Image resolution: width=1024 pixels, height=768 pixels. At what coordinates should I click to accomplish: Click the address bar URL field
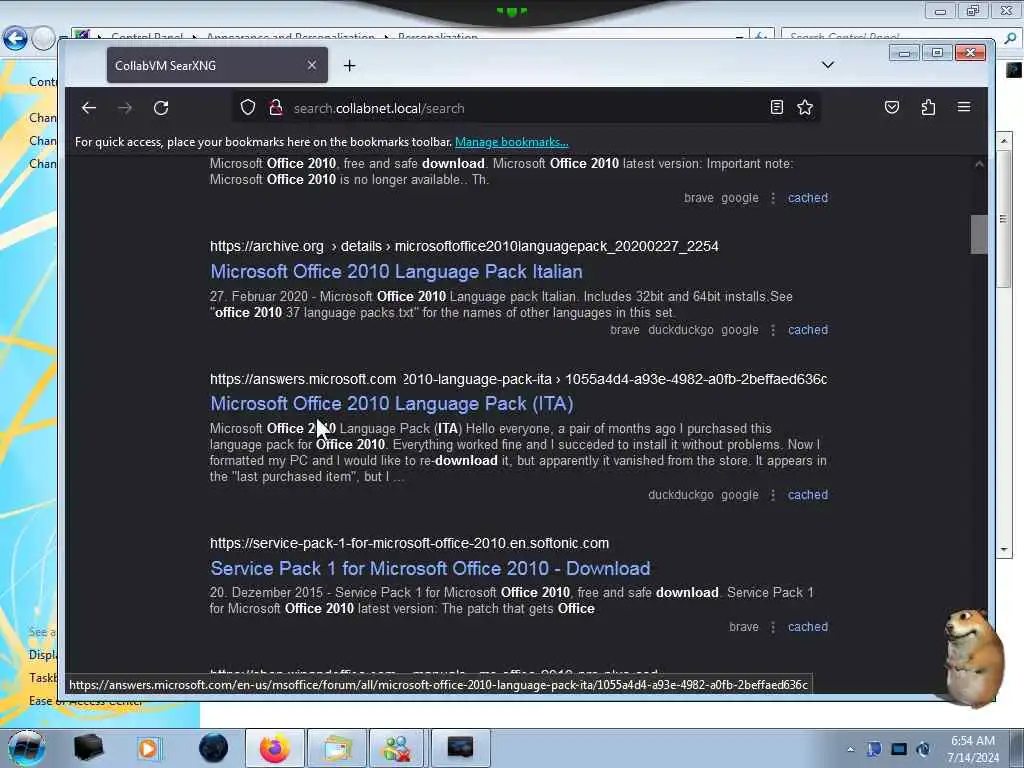[526, 108]
